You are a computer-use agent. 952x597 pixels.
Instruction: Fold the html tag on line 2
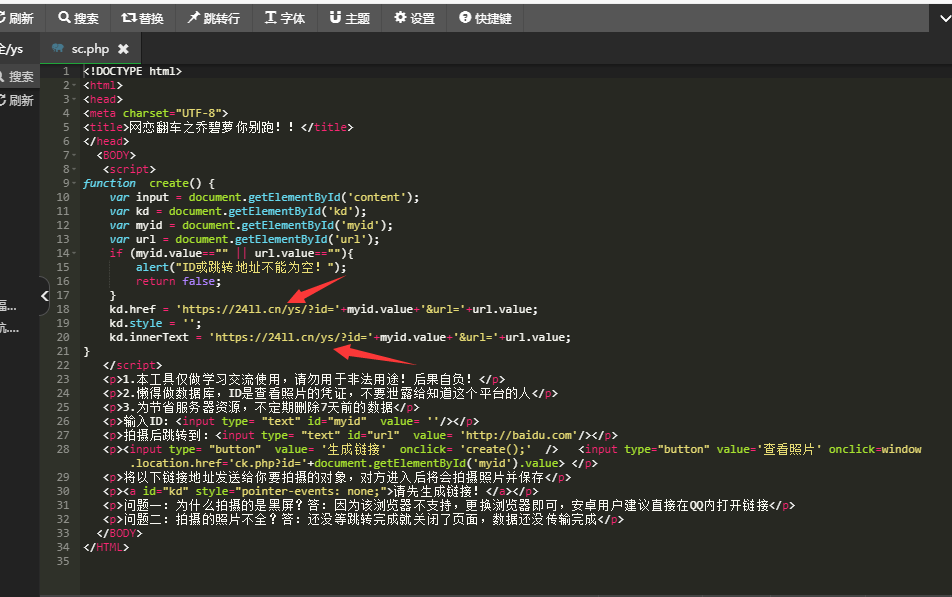(x=76, y=85)
